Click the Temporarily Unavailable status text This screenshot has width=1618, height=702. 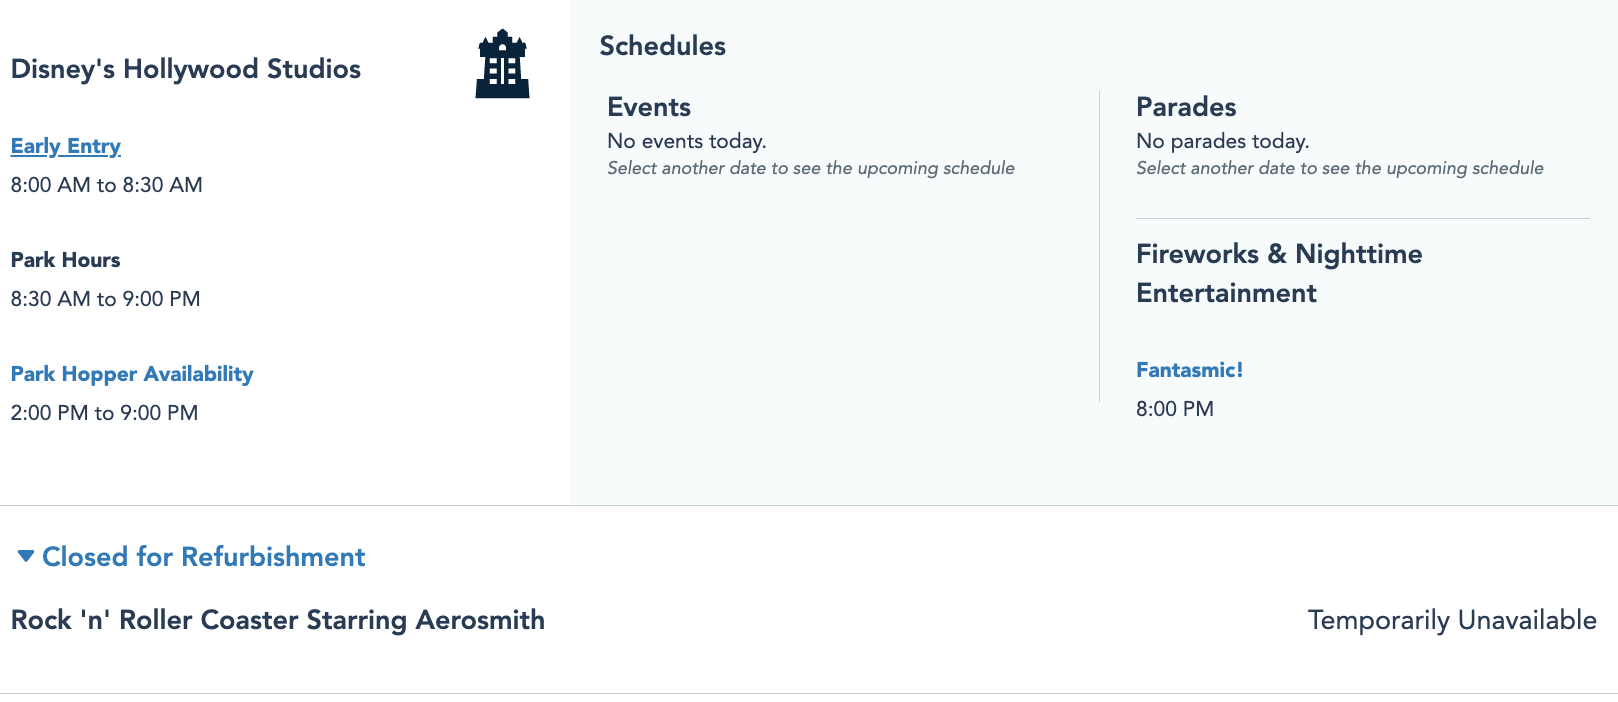(x=1452, y=620)
